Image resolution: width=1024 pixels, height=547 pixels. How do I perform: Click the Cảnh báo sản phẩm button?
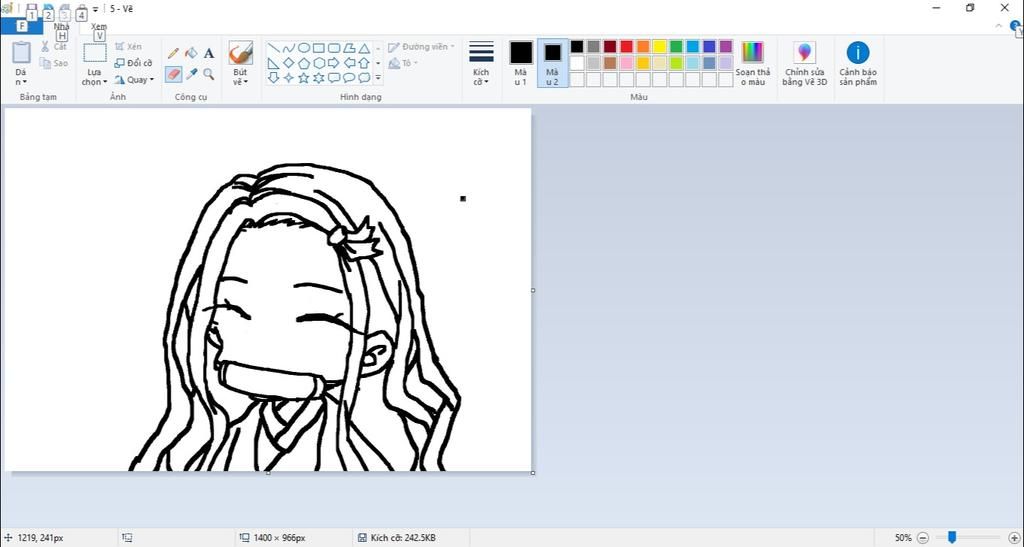[x=857, y=63]
